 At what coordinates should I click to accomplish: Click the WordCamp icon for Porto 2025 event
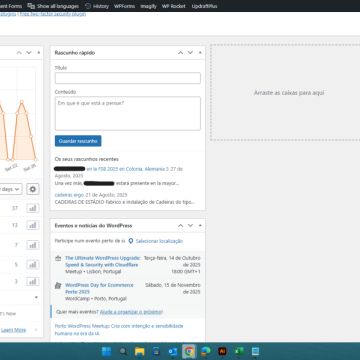coord(58,285)
